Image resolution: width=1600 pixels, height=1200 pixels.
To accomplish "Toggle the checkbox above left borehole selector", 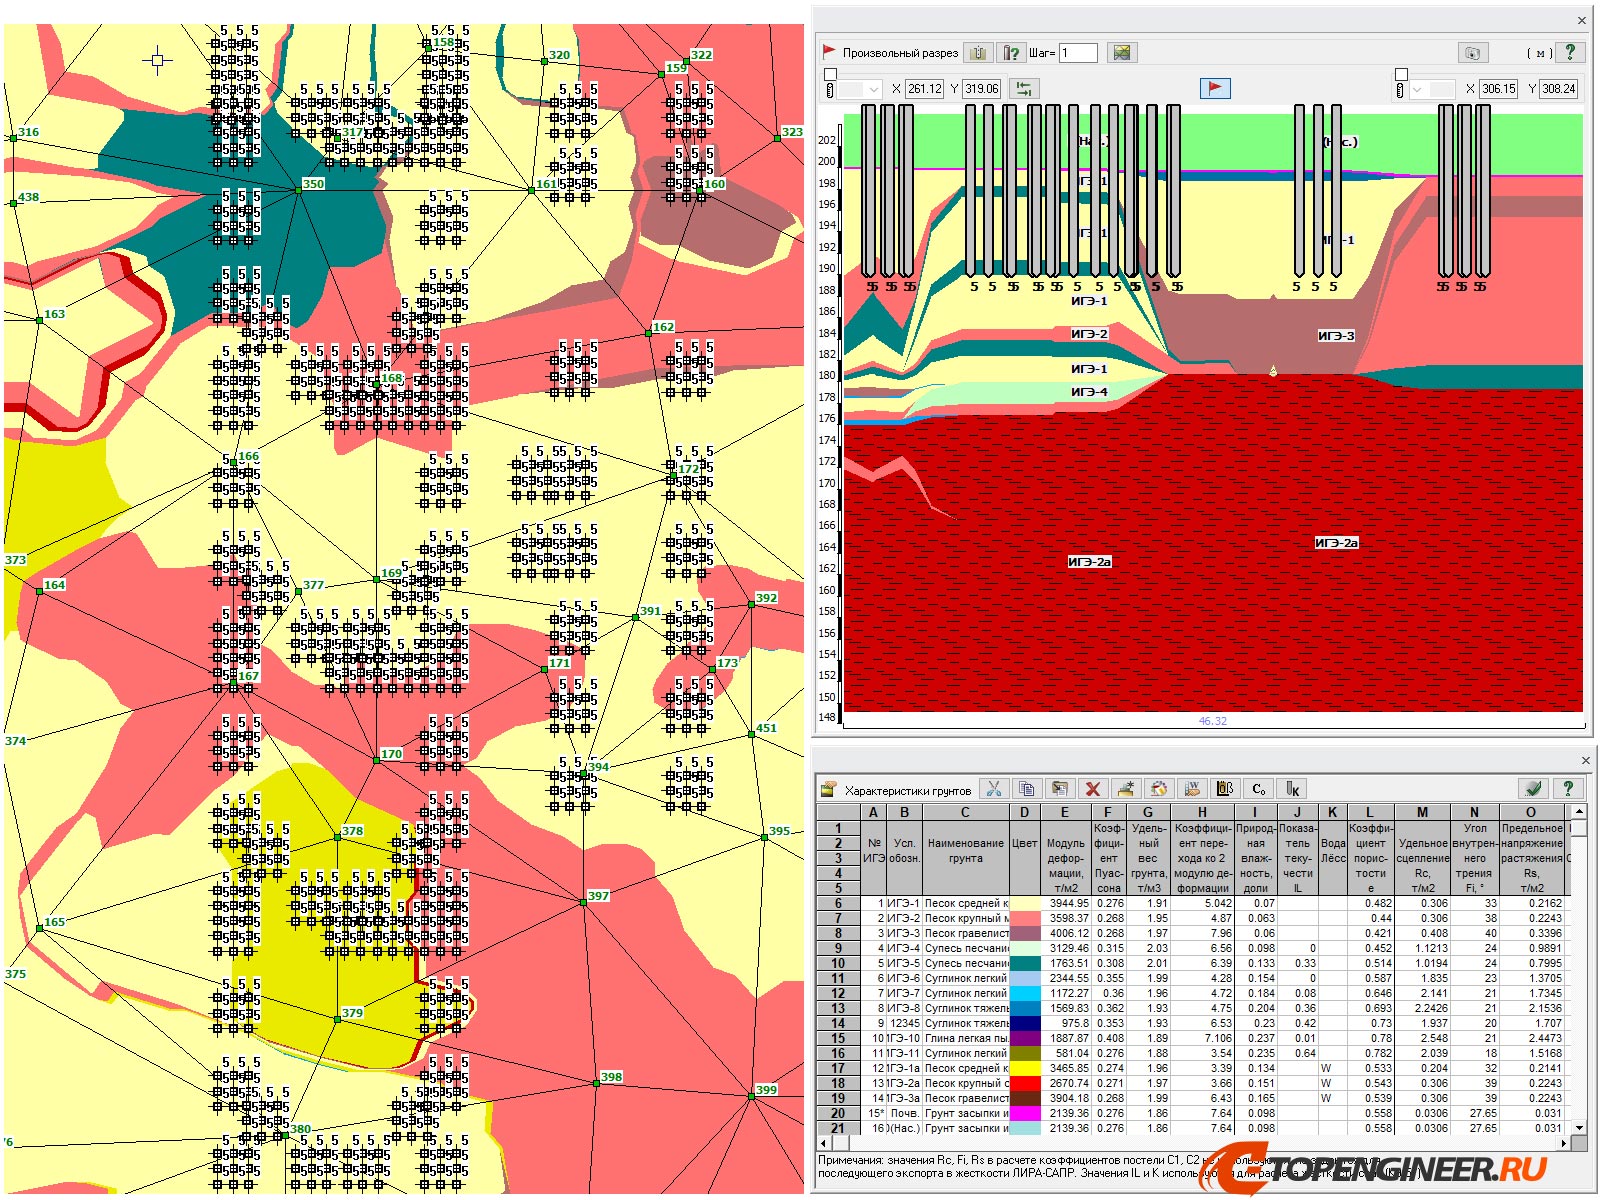I will click(829, 73).
